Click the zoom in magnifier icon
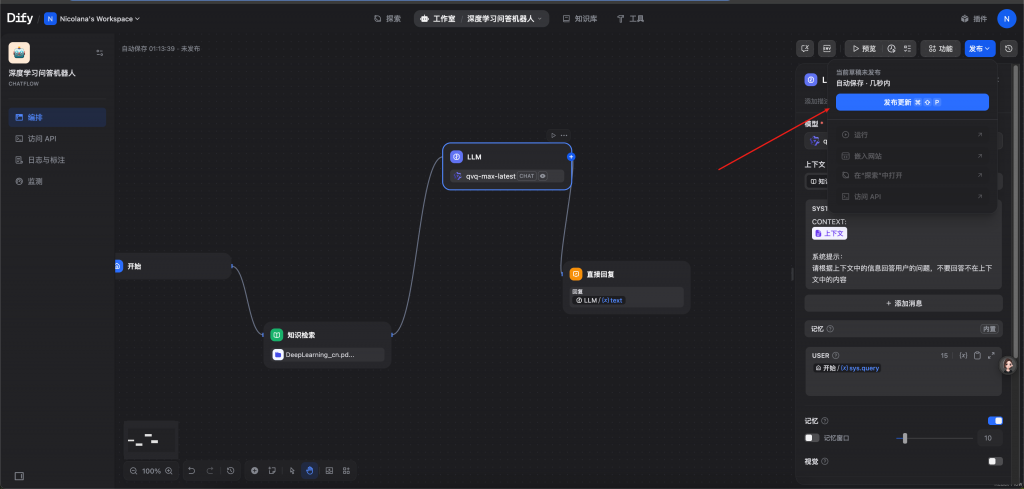 click(x=168, y=470)
